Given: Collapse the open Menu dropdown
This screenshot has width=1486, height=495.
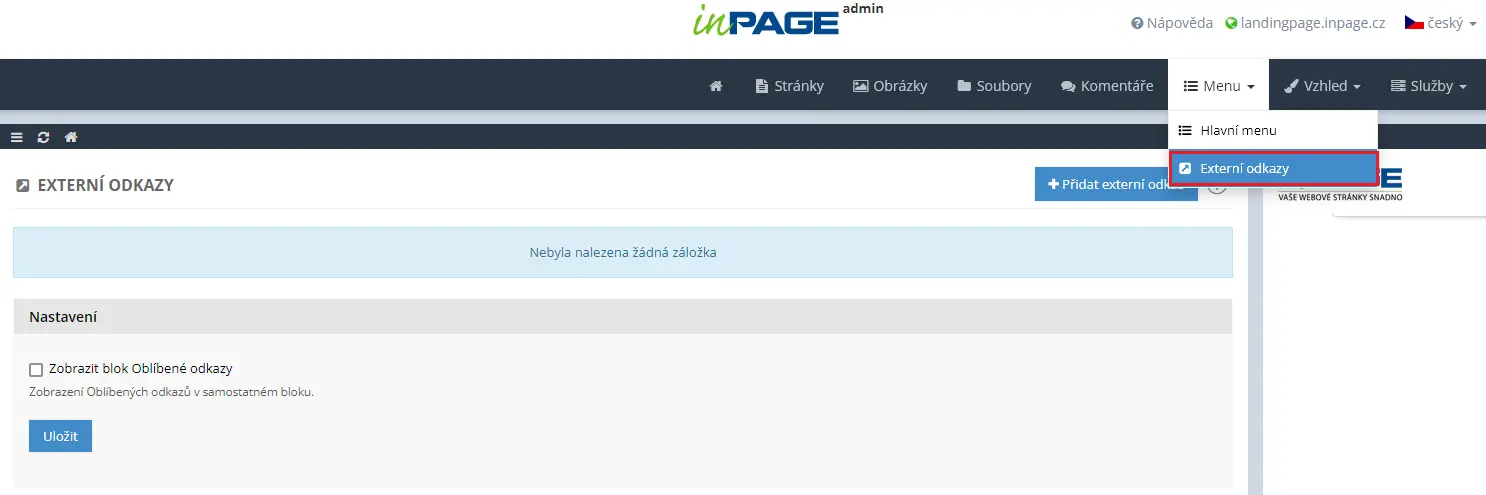Looking at the screenshot, I should click(x=1218, y=86).
